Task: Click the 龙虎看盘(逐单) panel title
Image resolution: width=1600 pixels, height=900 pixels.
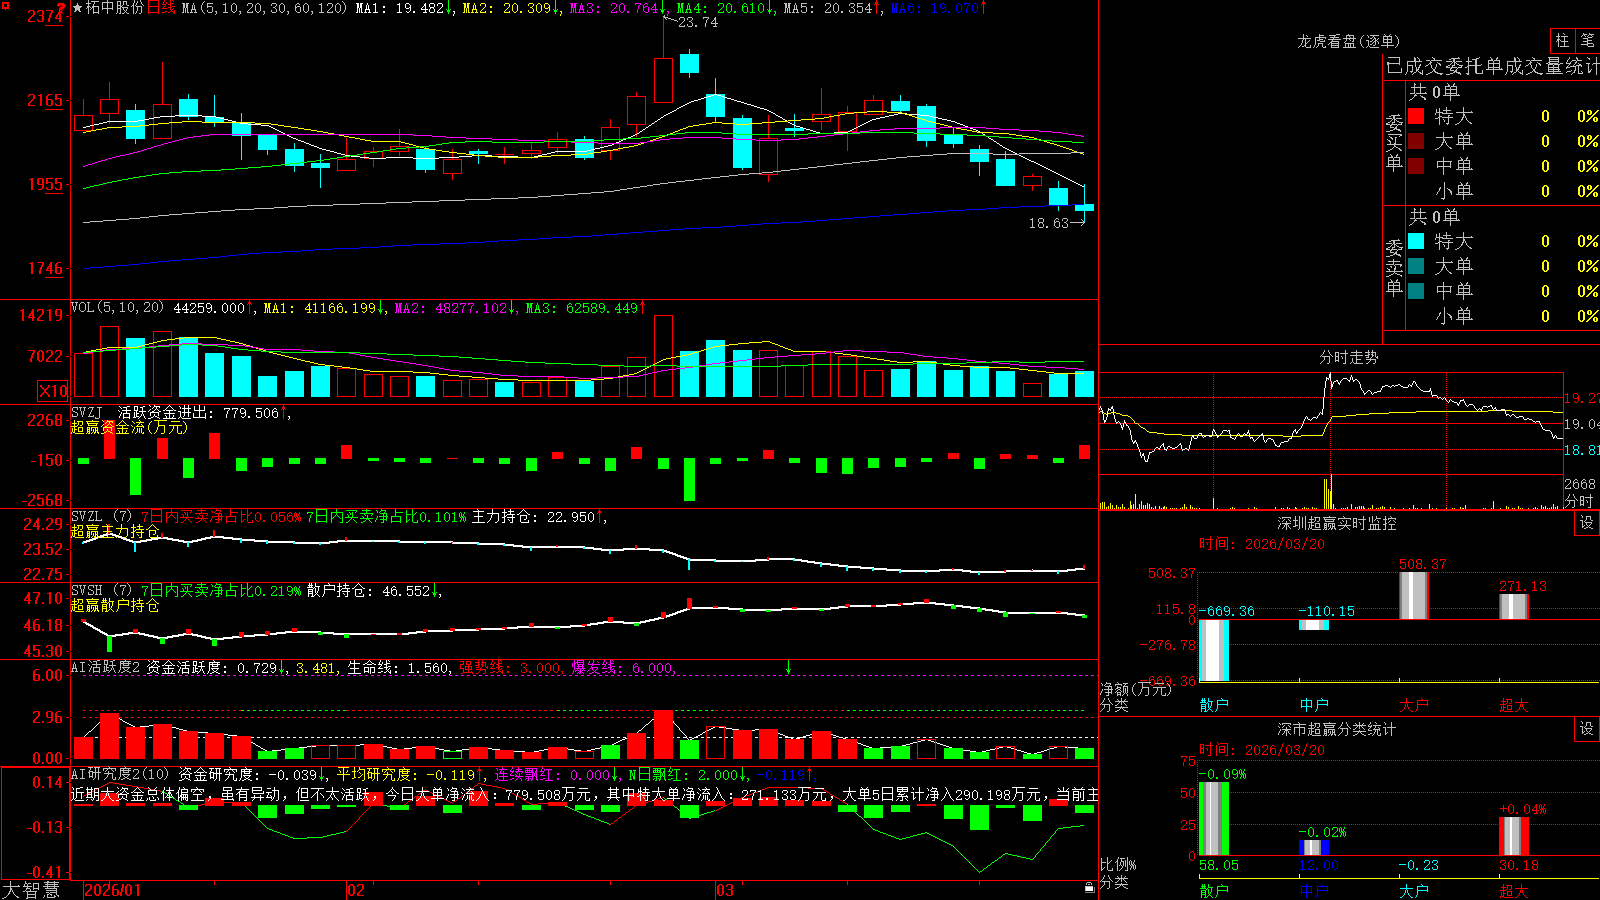Action: (1348, 41)
